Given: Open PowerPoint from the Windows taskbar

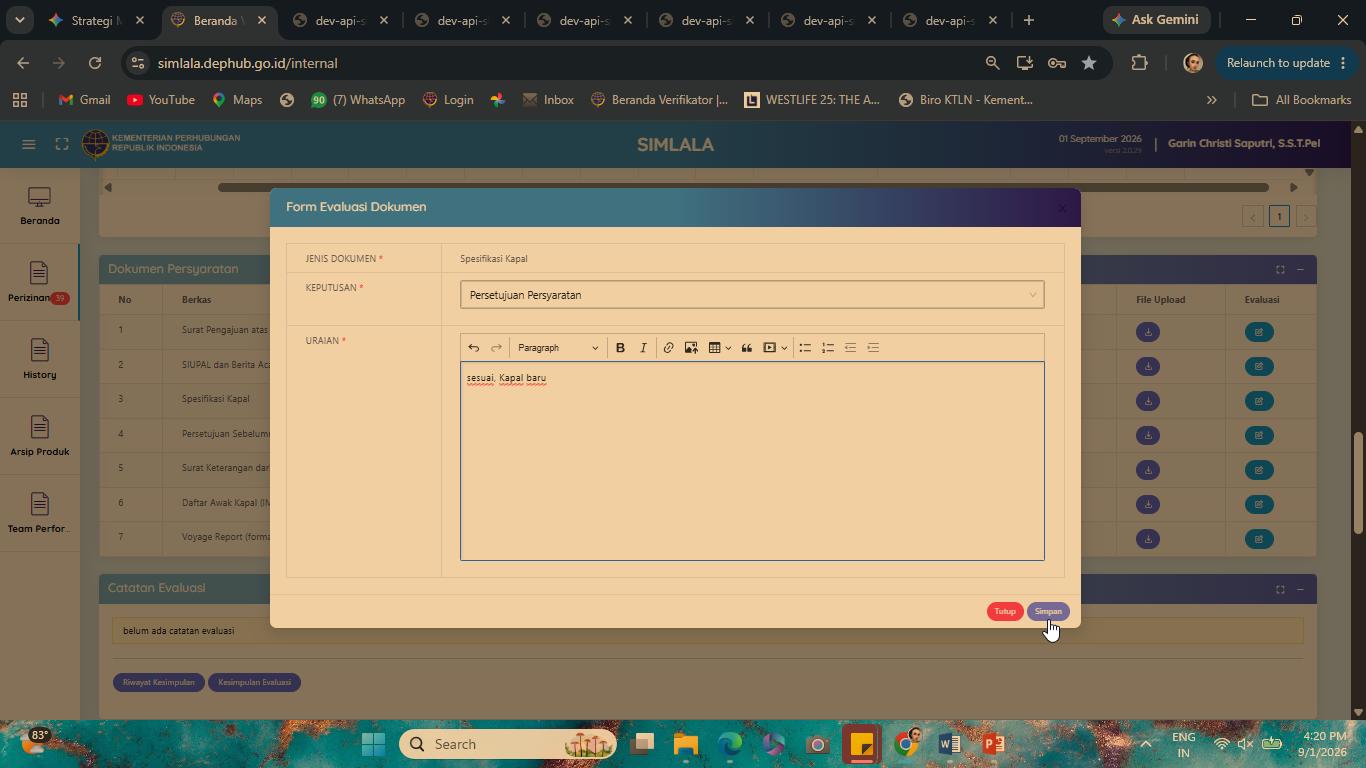Looking at the screenshot, I should pyautogui.click(x=993, y=744).
